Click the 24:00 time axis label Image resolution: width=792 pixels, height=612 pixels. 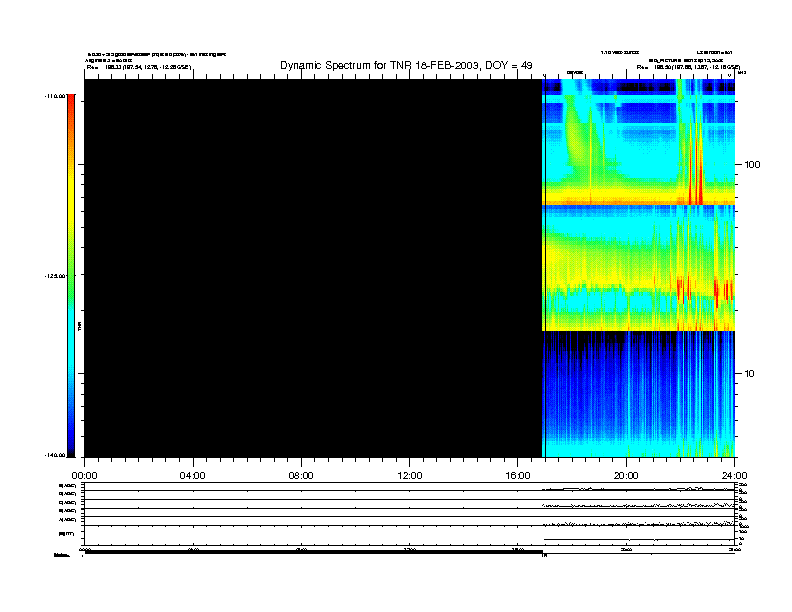point(734,476)
